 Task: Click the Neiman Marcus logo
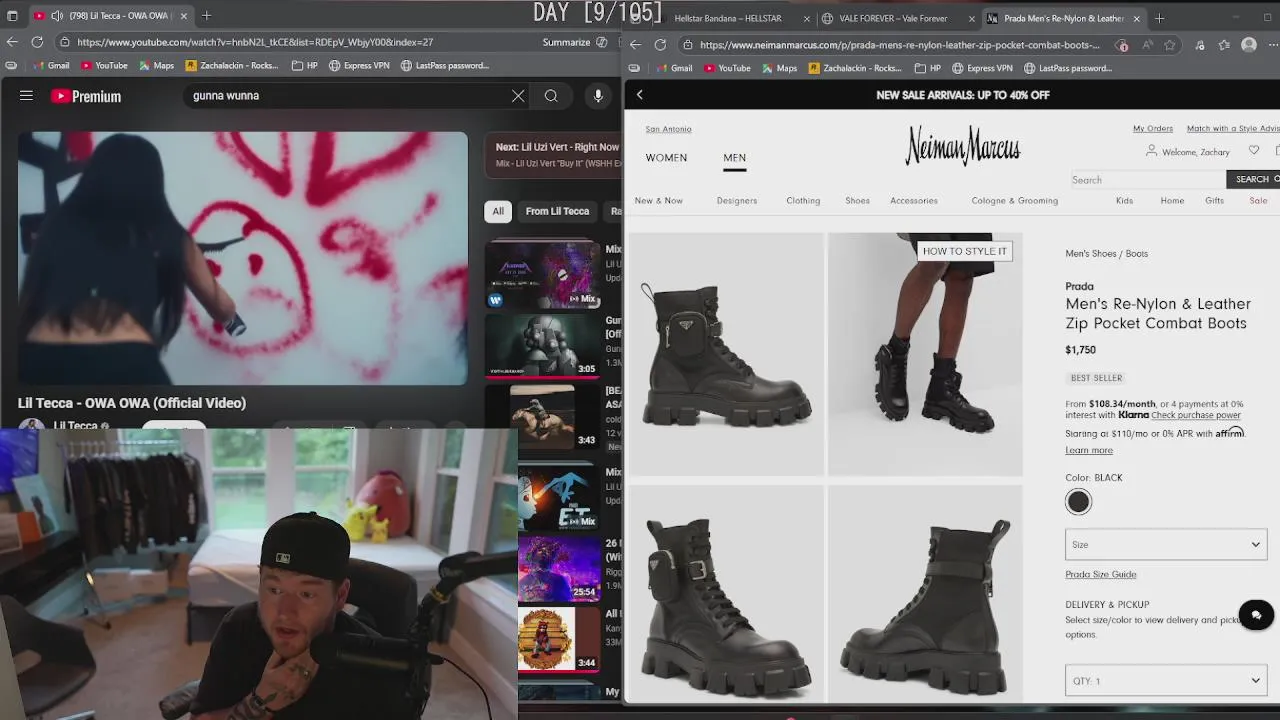tap(963, 146)
